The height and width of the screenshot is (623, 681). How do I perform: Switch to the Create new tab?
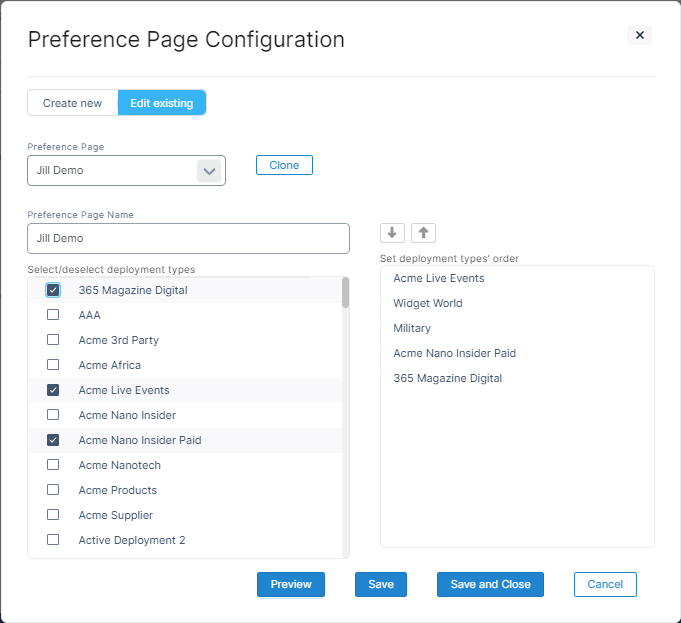[72, 103]
